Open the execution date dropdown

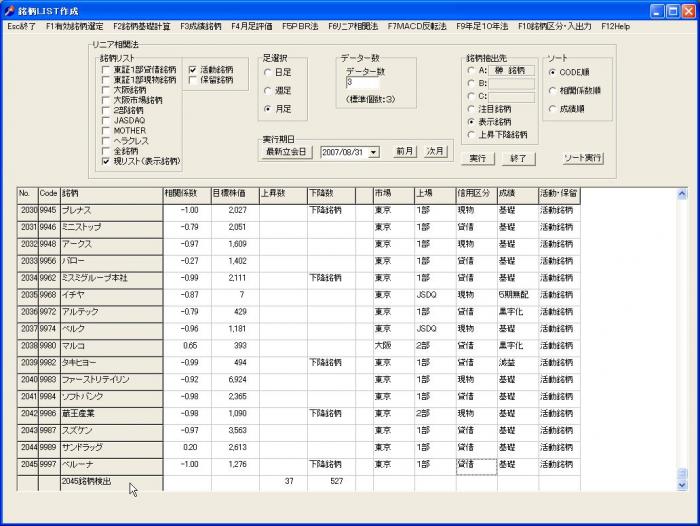pyautogui.click(x=373, y=152)
